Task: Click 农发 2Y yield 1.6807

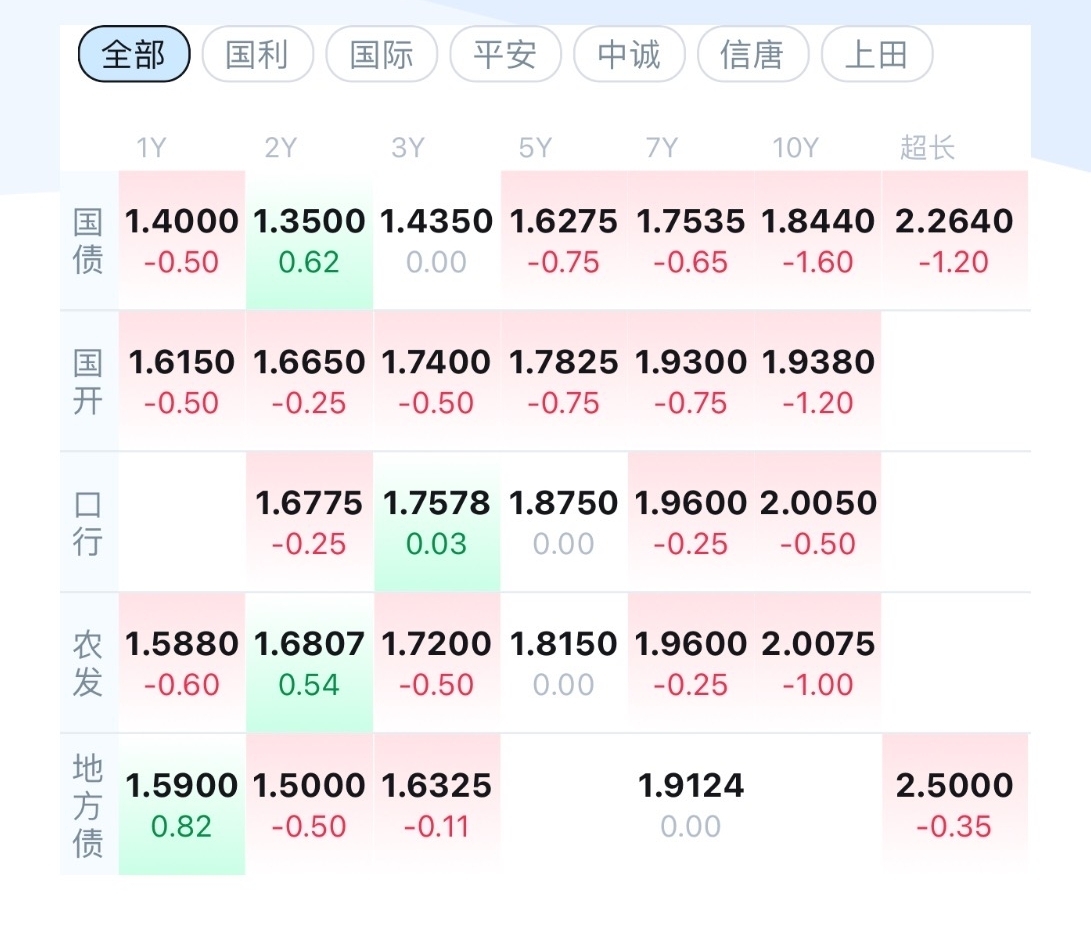Action: click(309, 662)
